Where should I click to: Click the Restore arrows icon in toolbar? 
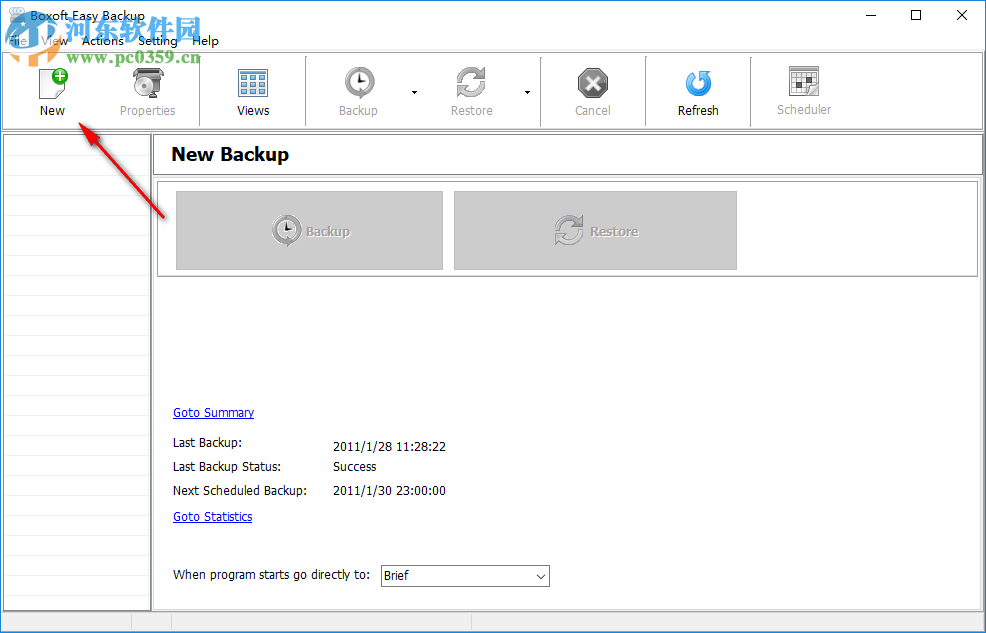tap(471, 80)
